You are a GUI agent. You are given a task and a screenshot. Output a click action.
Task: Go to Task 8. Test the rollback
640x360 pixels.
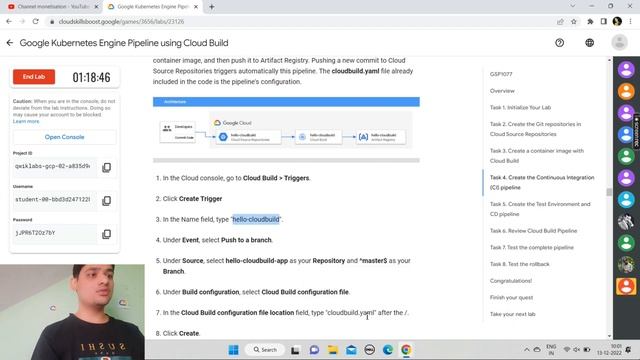click(x=520, y=264)
